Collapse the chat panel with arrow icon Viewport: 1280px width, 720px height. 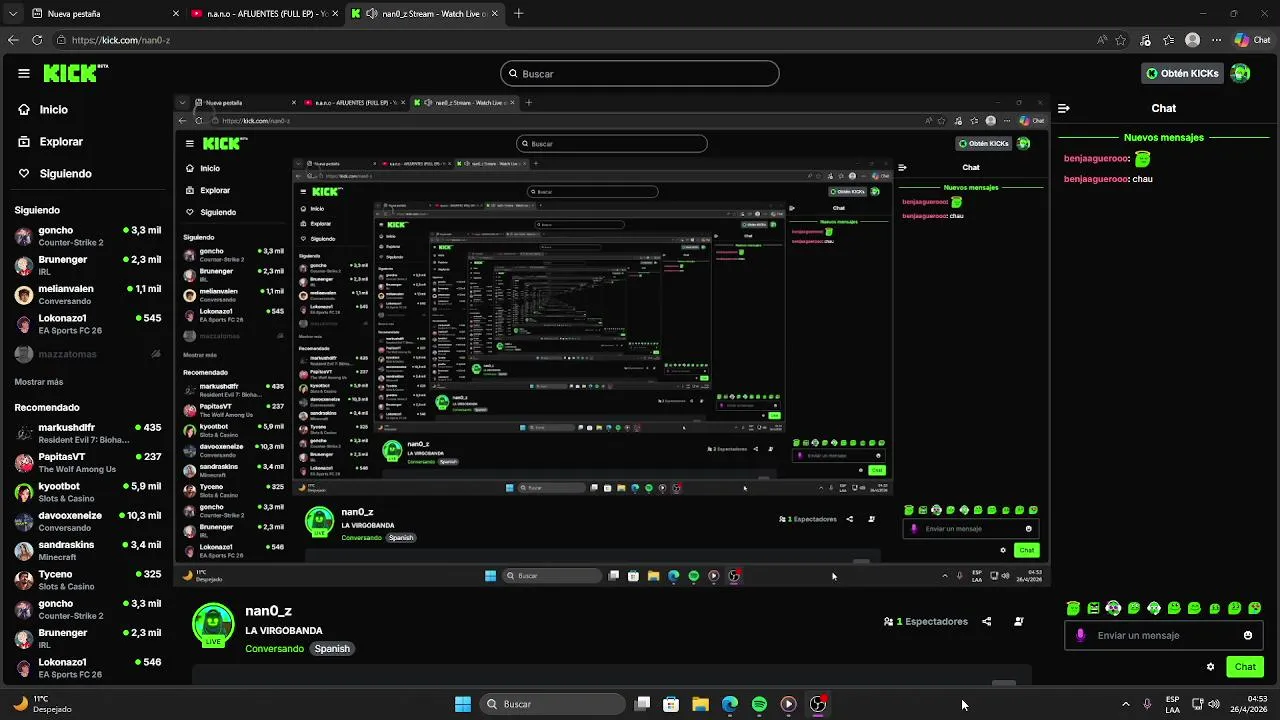tap(1064, 108)
